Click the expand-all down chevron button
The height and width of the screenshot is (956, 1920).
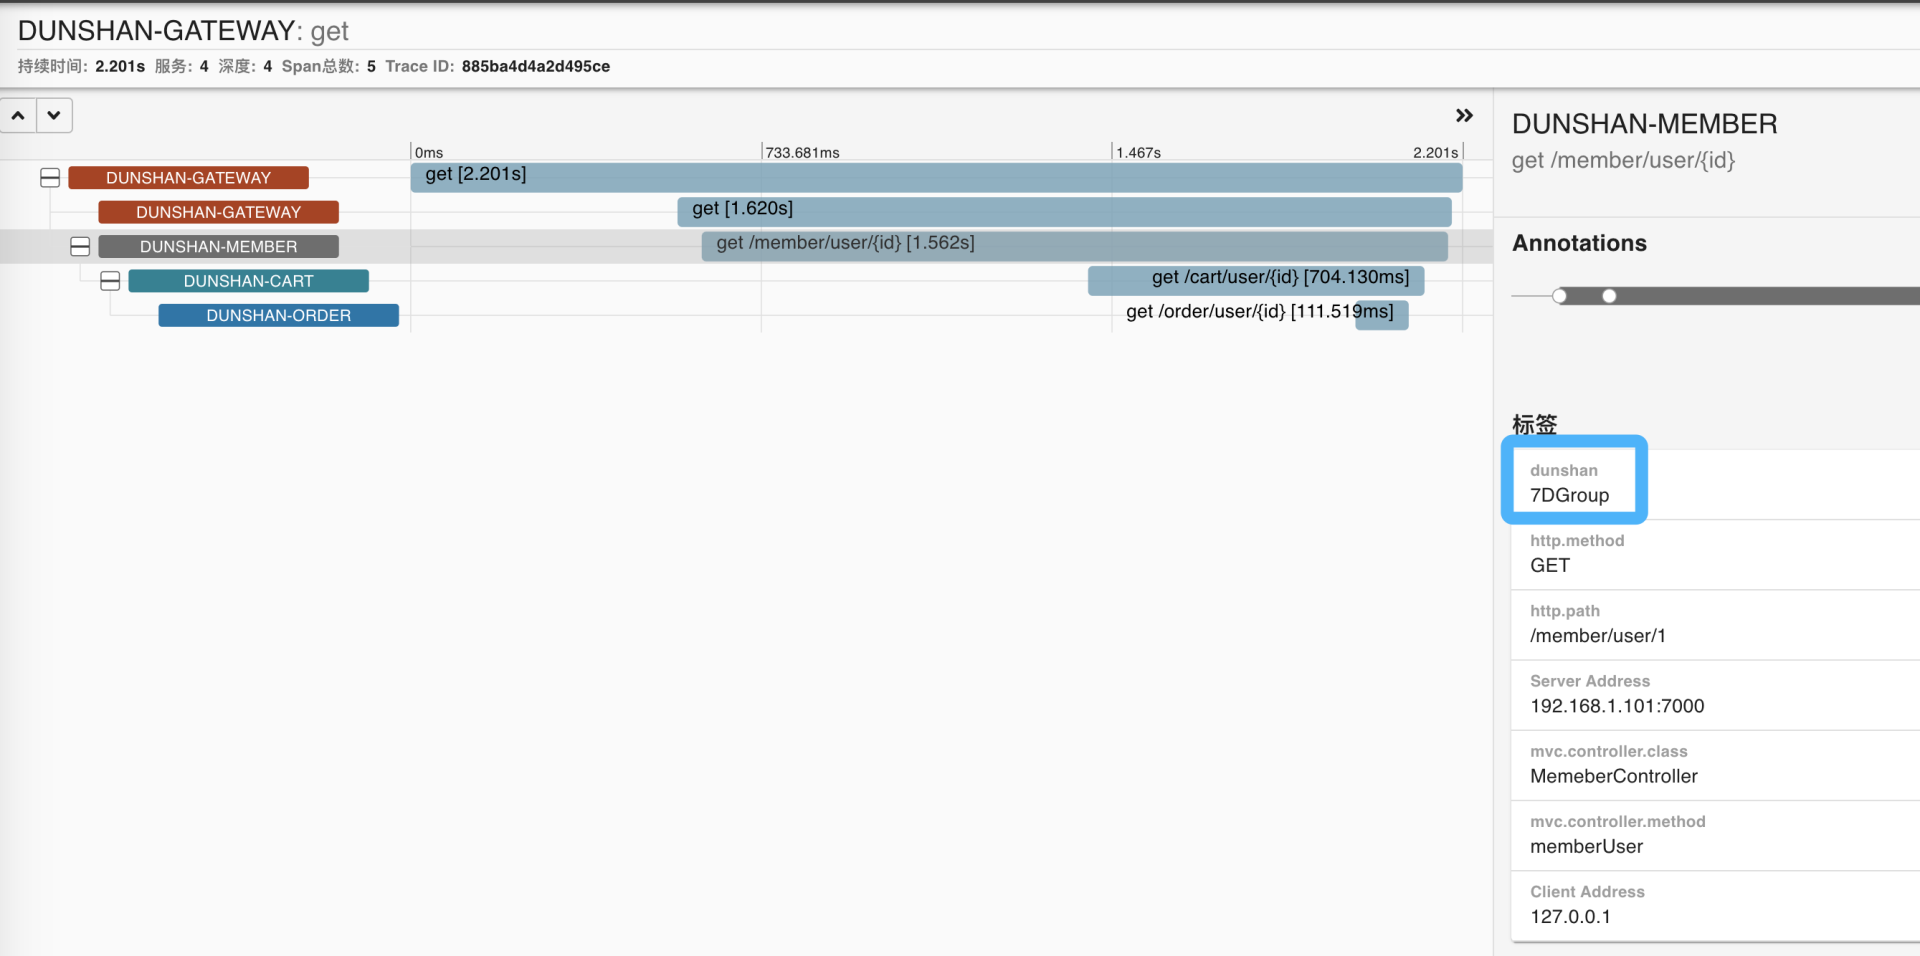pyautogui.click(x=54, y=116)
